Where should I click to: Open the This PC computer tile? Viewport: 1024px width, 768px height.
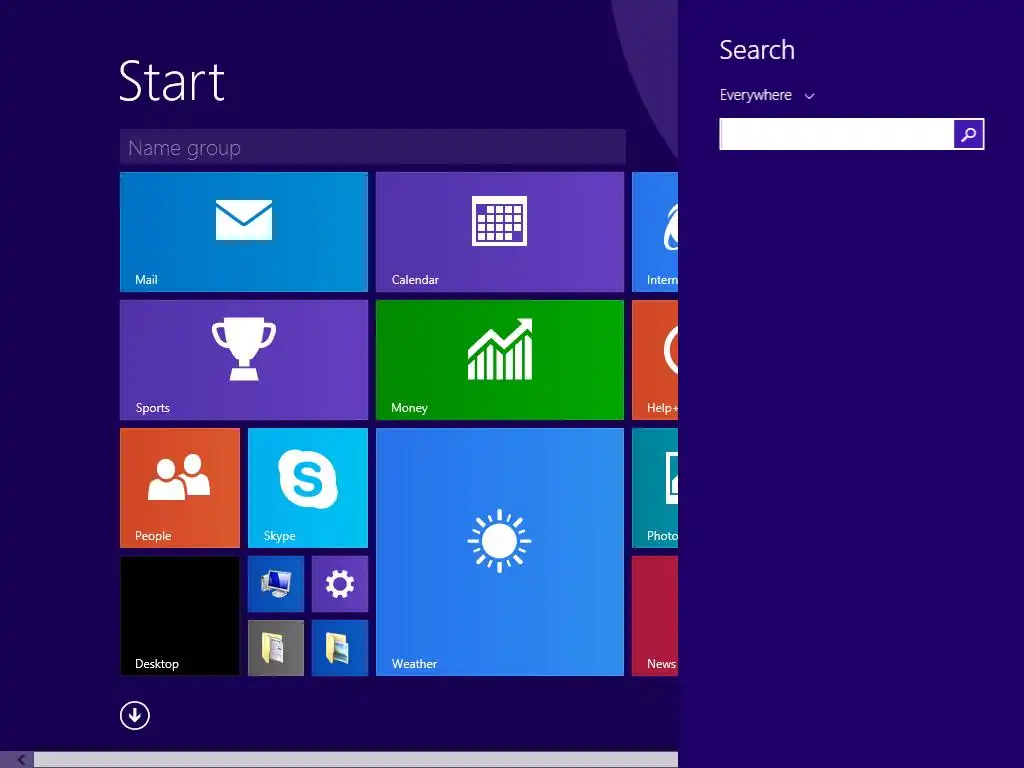coord(276,584)
